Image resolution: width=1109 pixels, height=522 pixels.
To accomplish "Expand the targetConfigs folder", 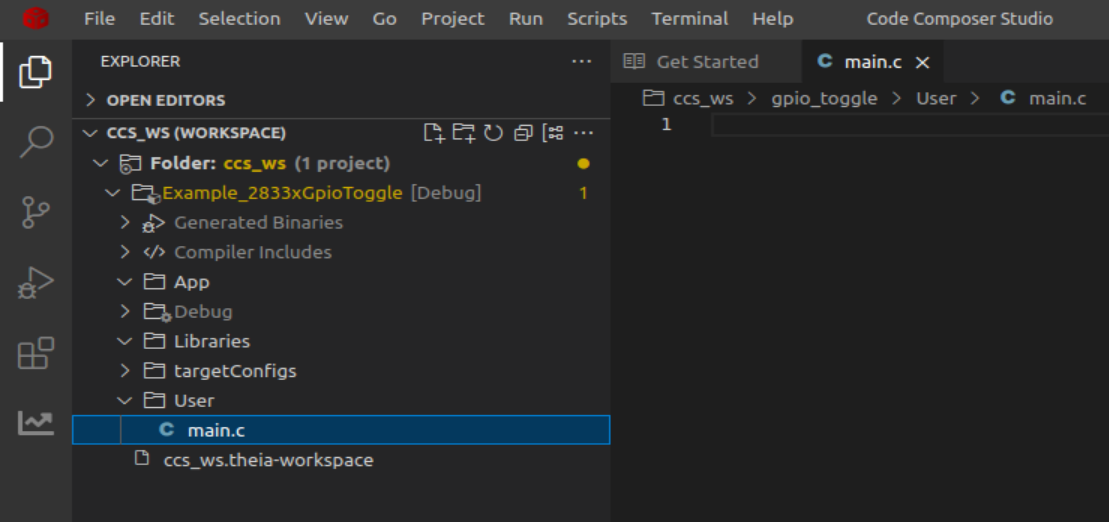I will tap(125, 371).
